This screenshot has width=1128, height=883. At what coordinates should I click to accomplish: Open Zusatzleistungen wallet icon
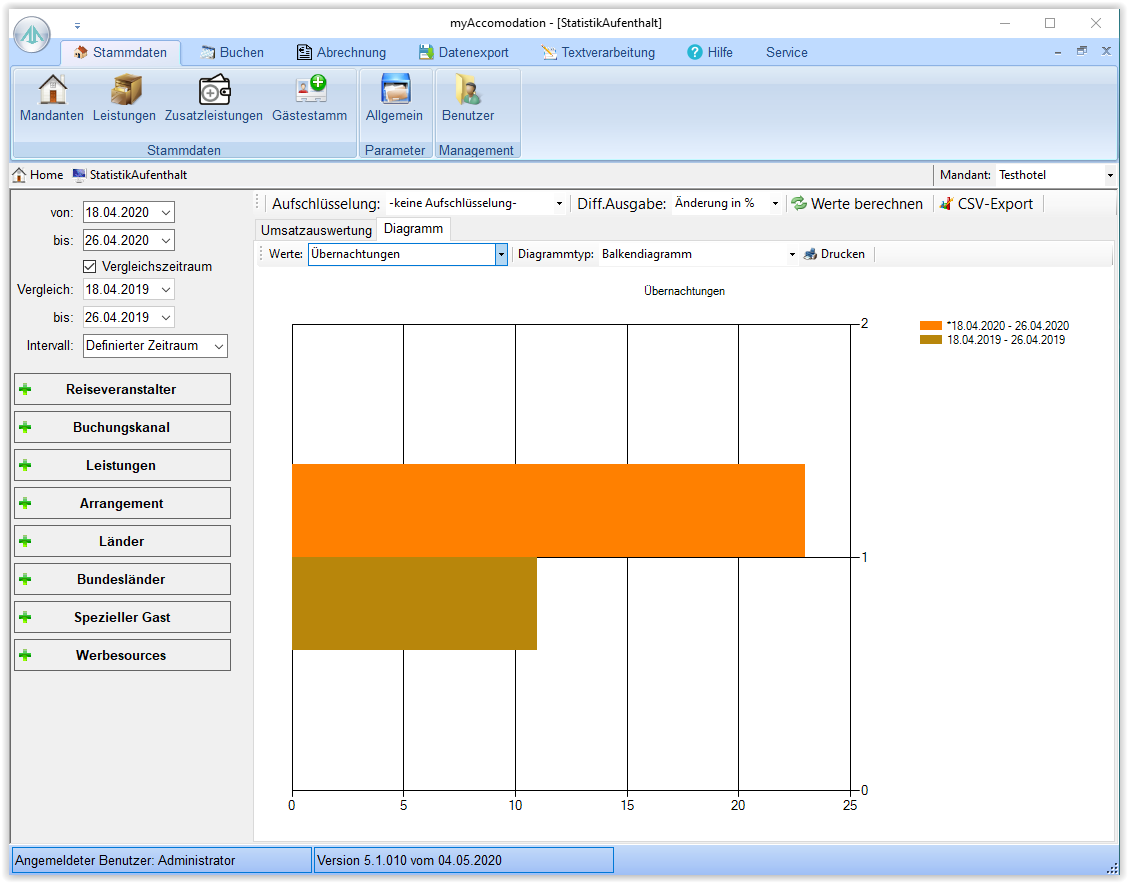214,90
